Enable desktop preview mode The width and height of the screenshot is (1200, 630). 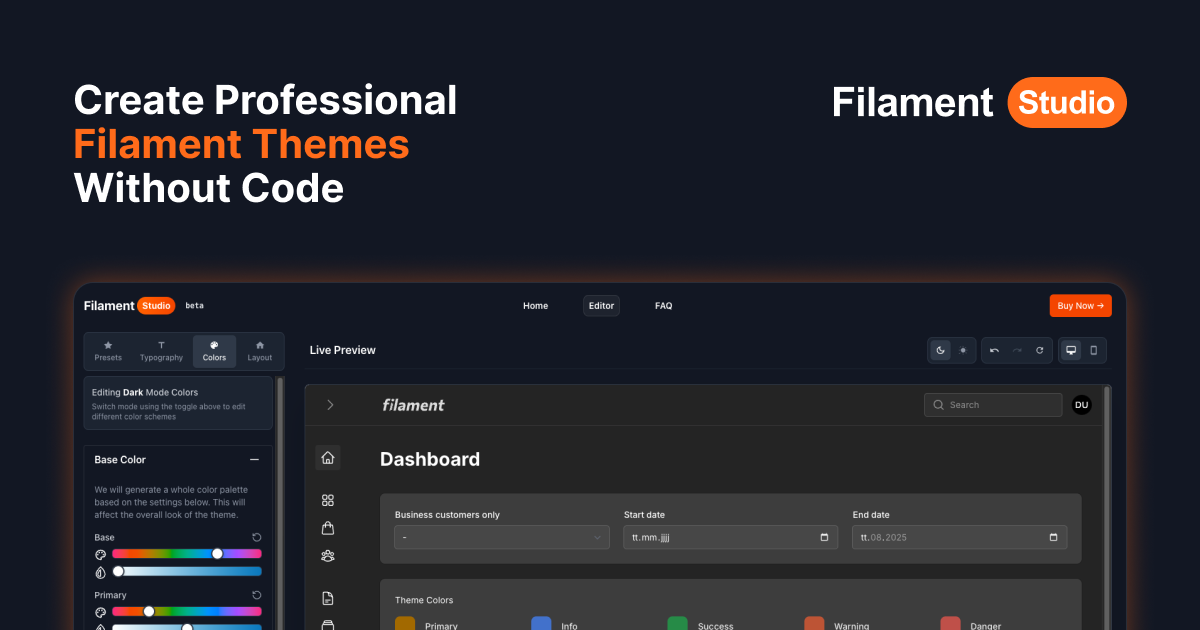1070,350
